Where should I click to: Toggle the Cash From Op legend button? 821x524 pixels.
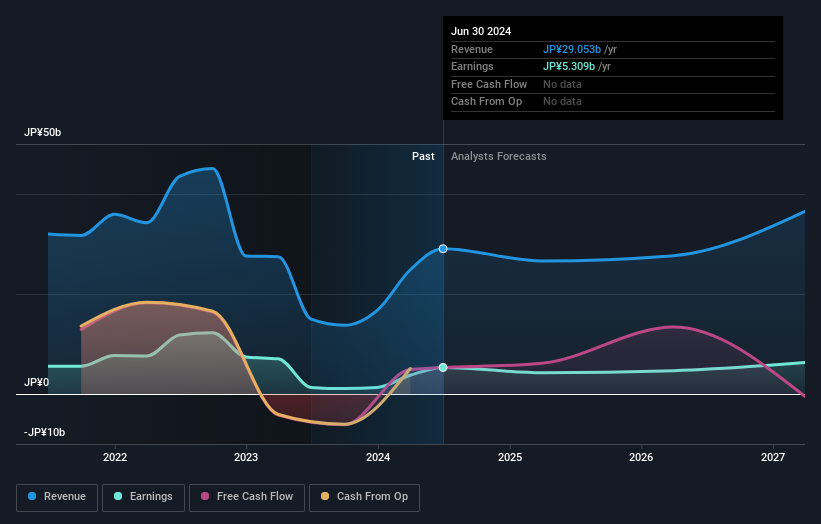364,497
